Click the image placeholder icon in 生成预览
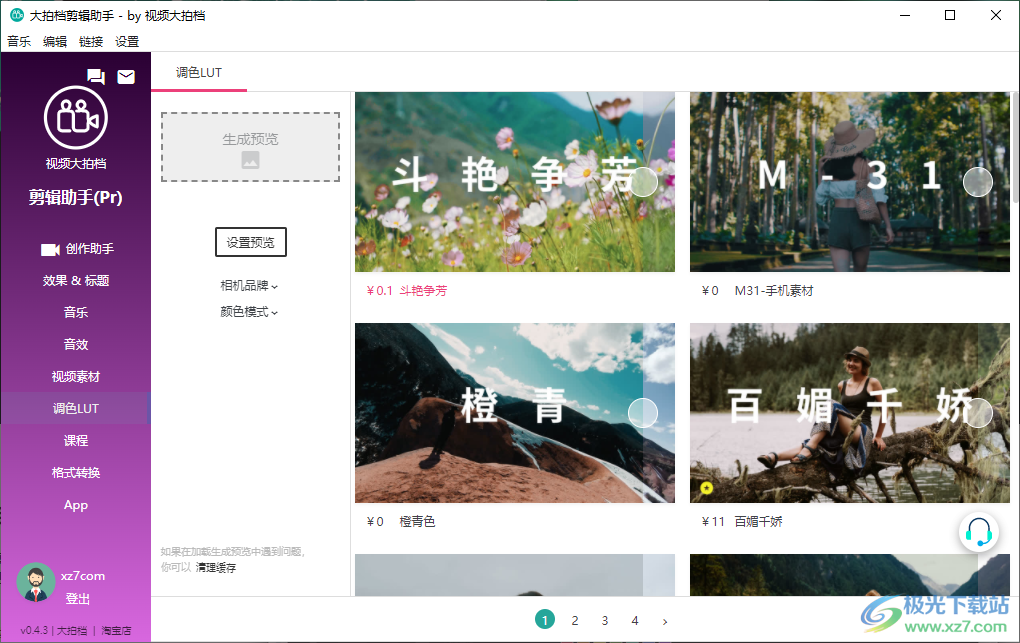 pos(250,159)
